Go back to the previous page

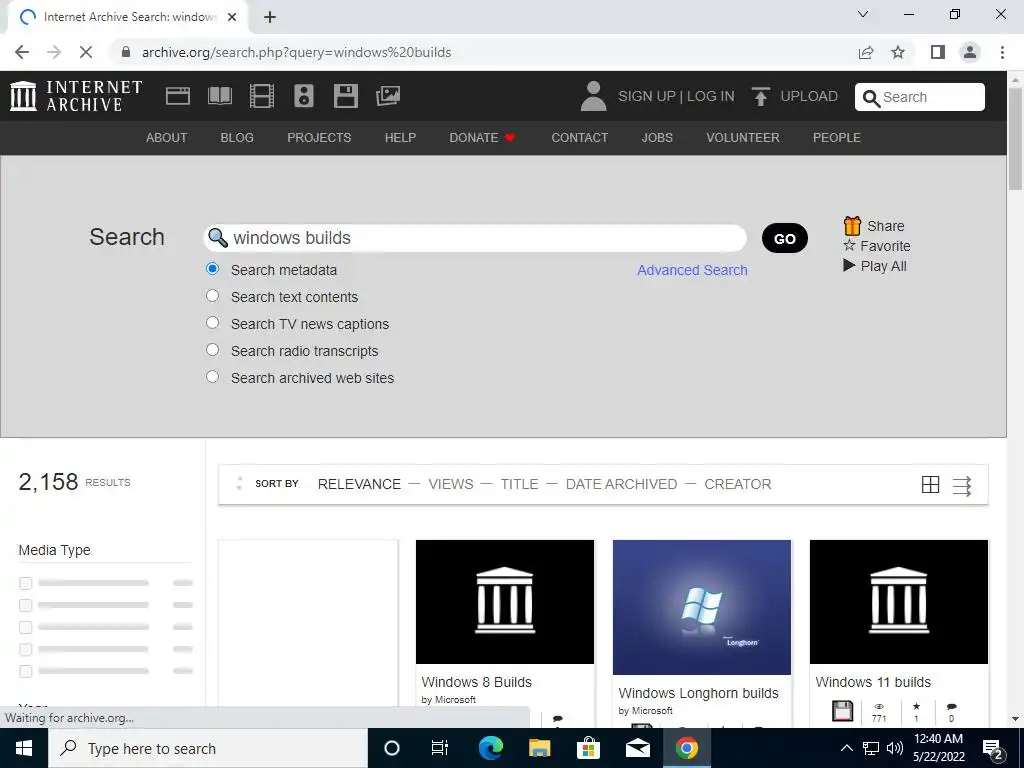22,52
